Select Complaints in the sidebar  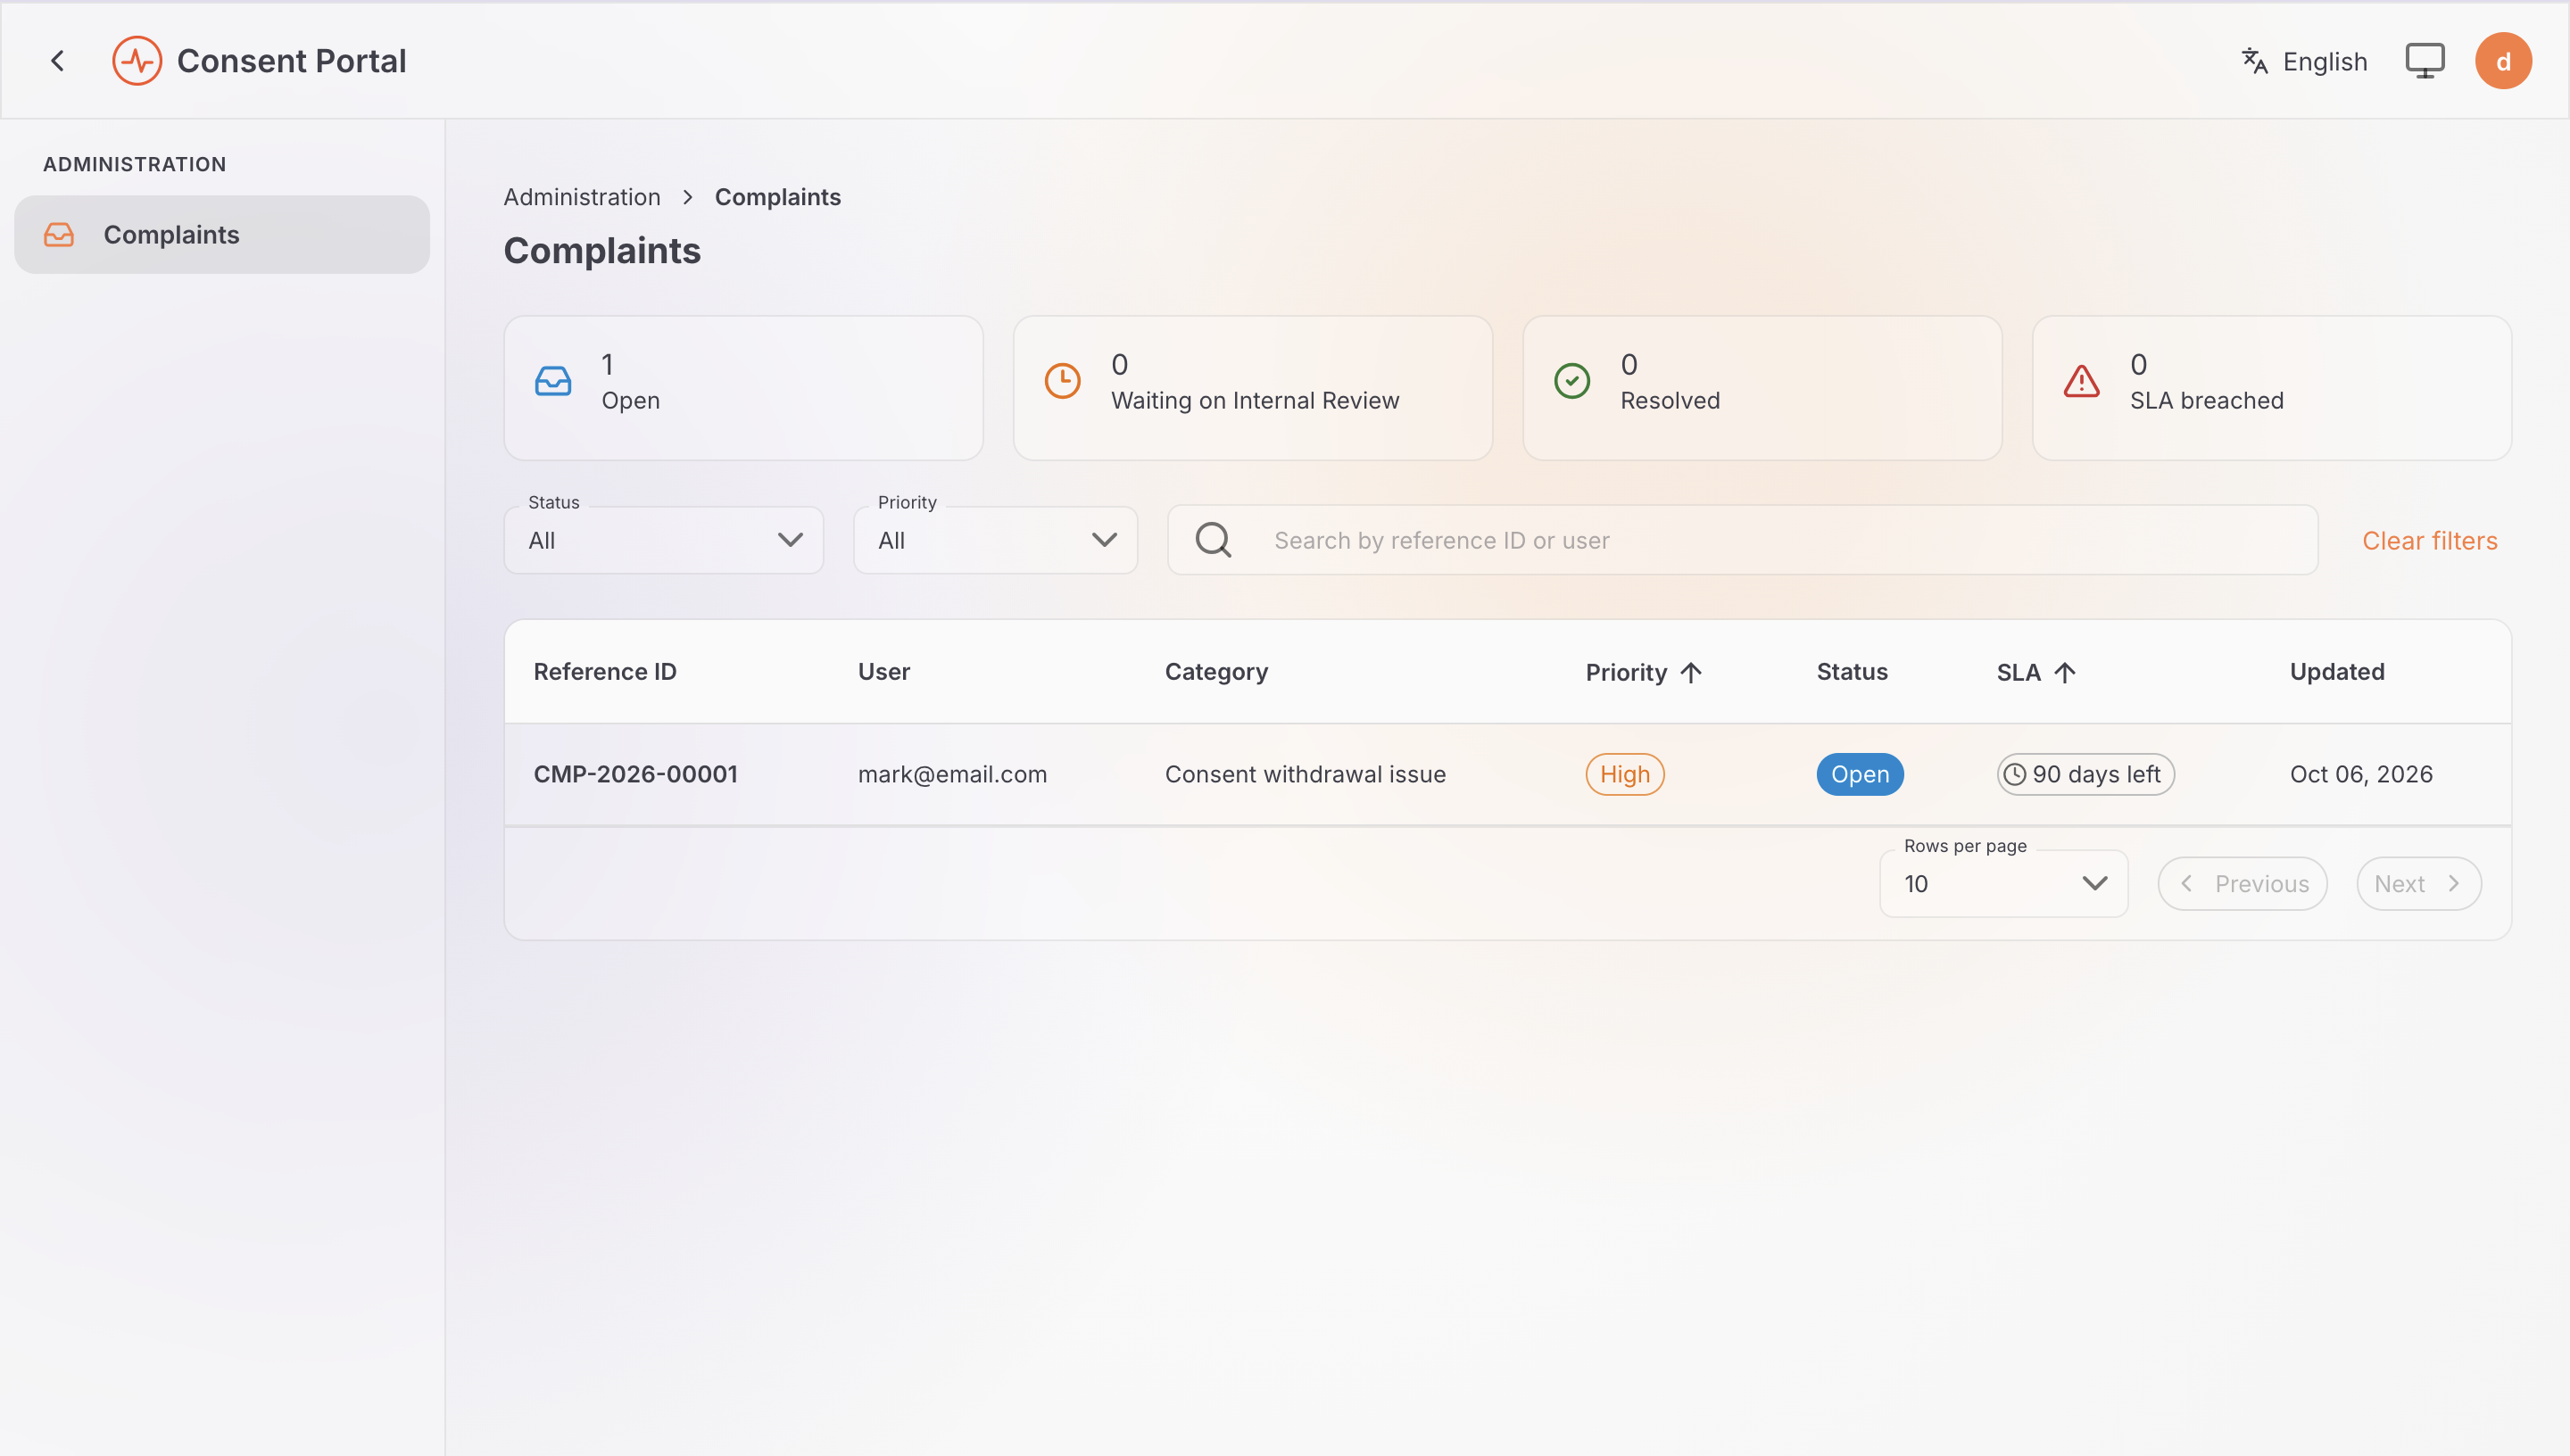222,235
